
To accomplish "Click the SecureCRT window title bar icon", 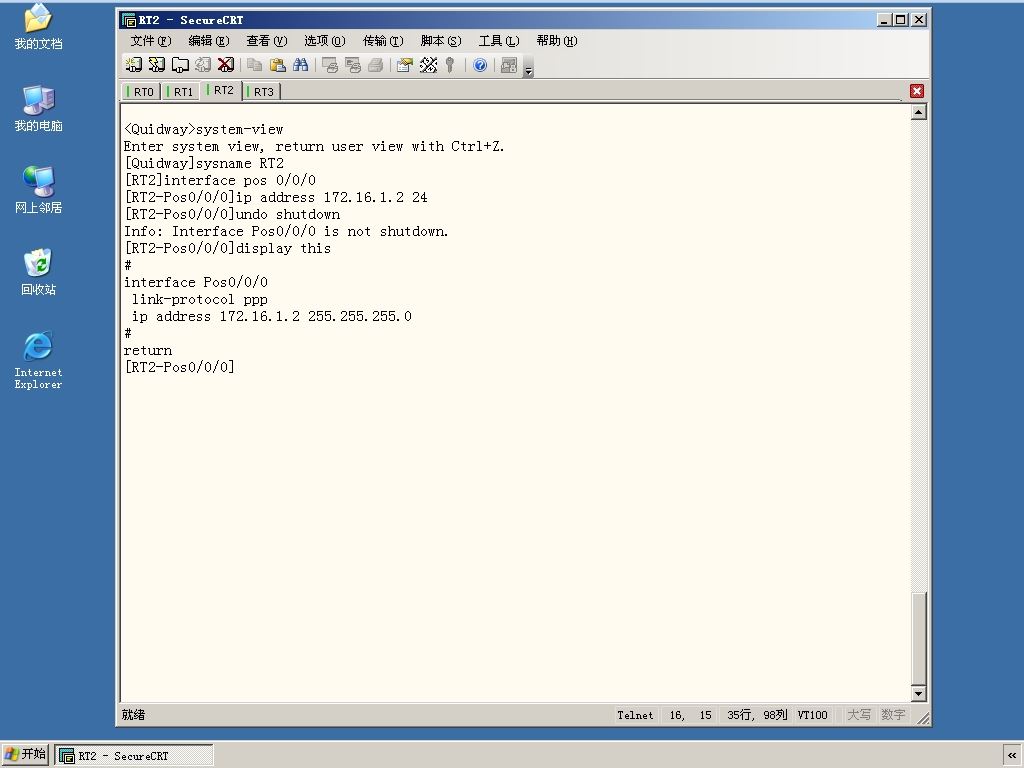I will click(x=129, y=20).
